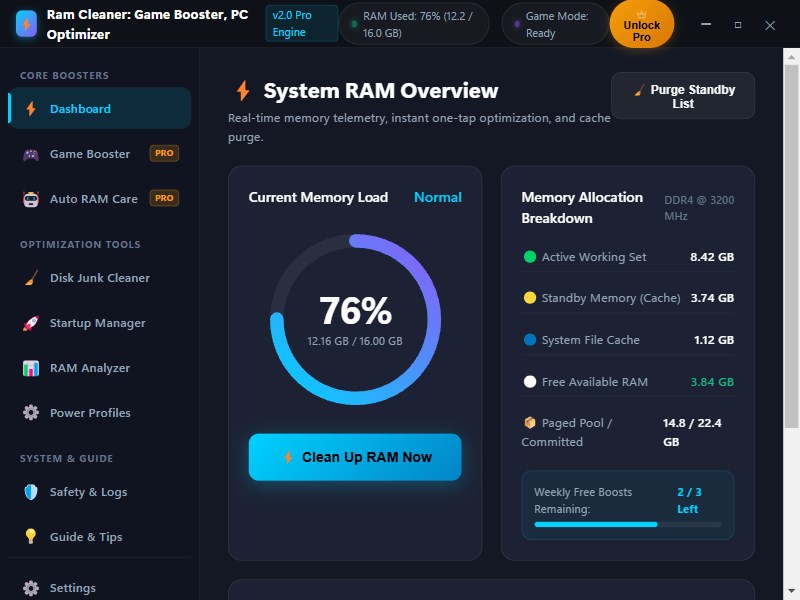Click Clean Up RAM Now button
800x600 pixels.
click(355, 457)
